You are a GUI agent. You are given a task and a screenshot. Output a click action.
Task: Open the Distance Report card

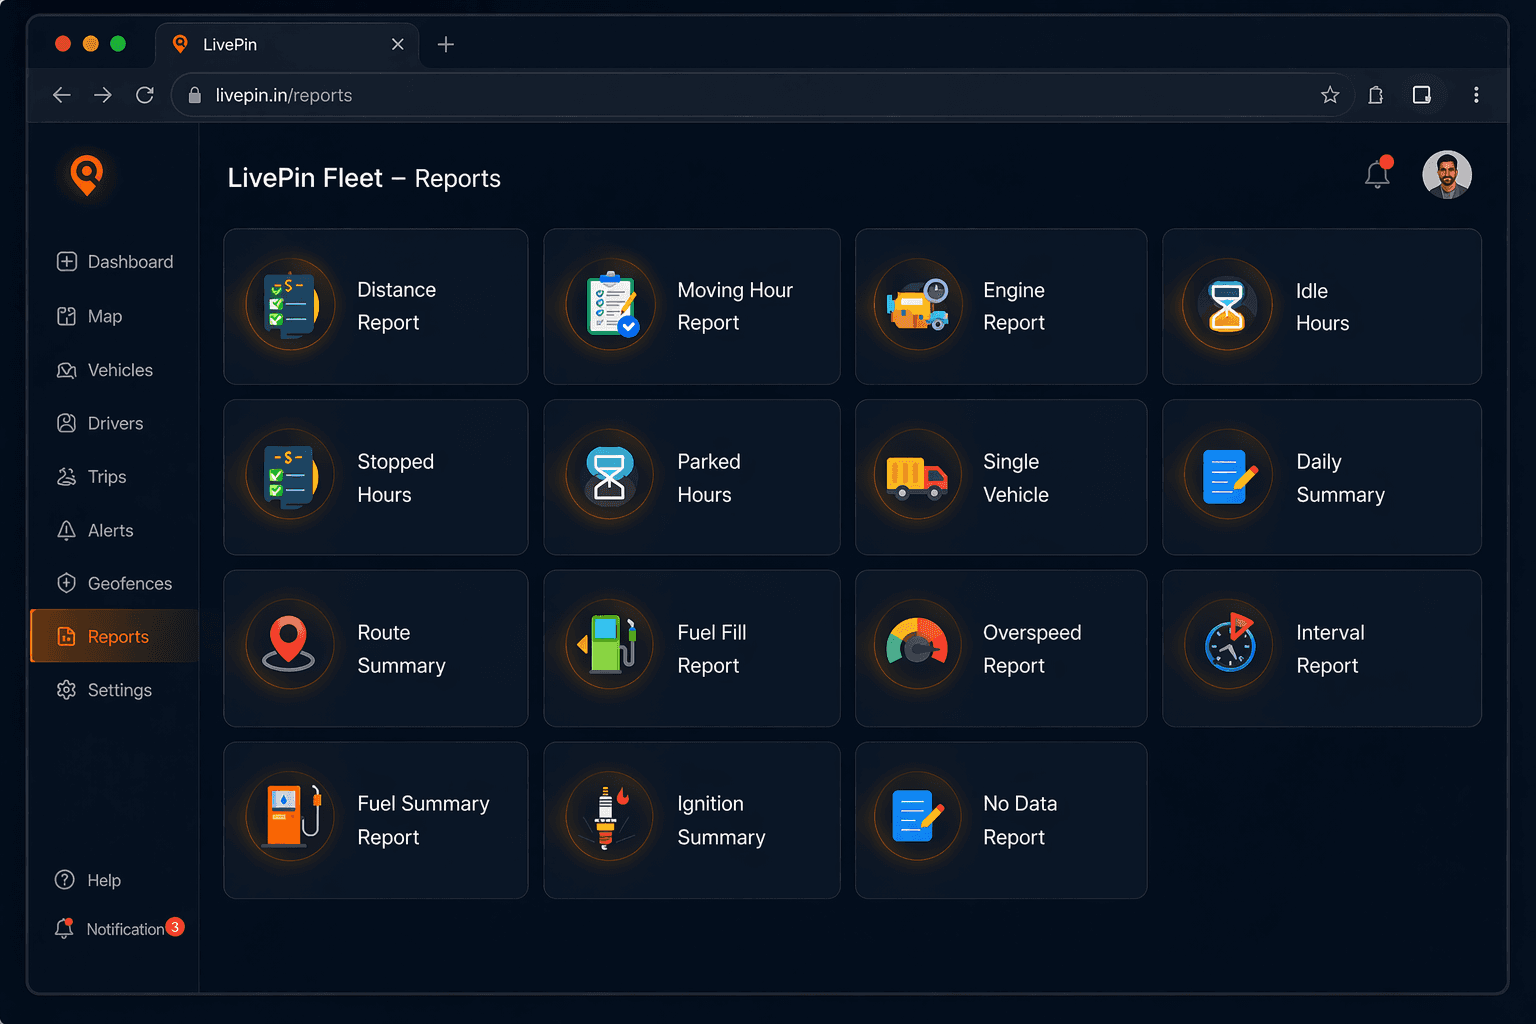click(375, 306)
